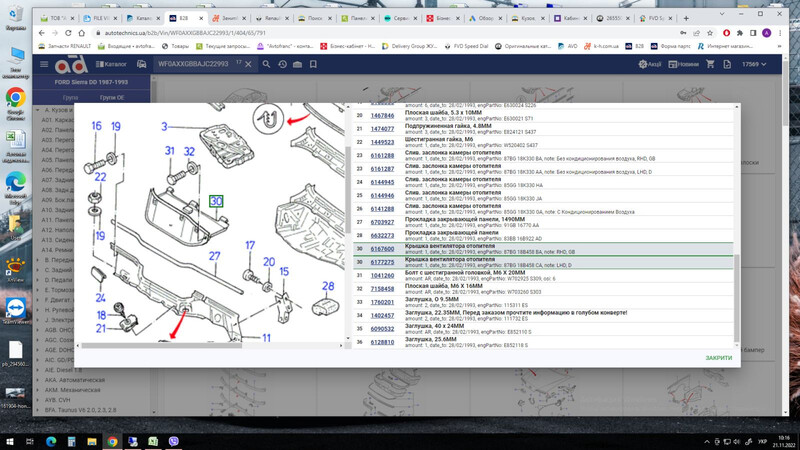Switch to the Групи OE tab
The width and height of the screenshot is (800, 450).
[x=112, y=97]
